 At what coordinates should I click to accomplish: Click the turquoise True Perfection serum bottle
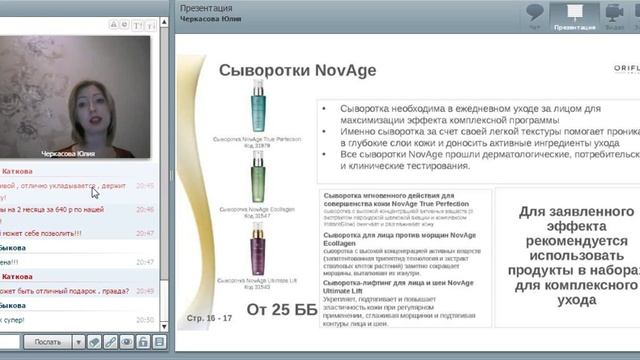point(258,106)
